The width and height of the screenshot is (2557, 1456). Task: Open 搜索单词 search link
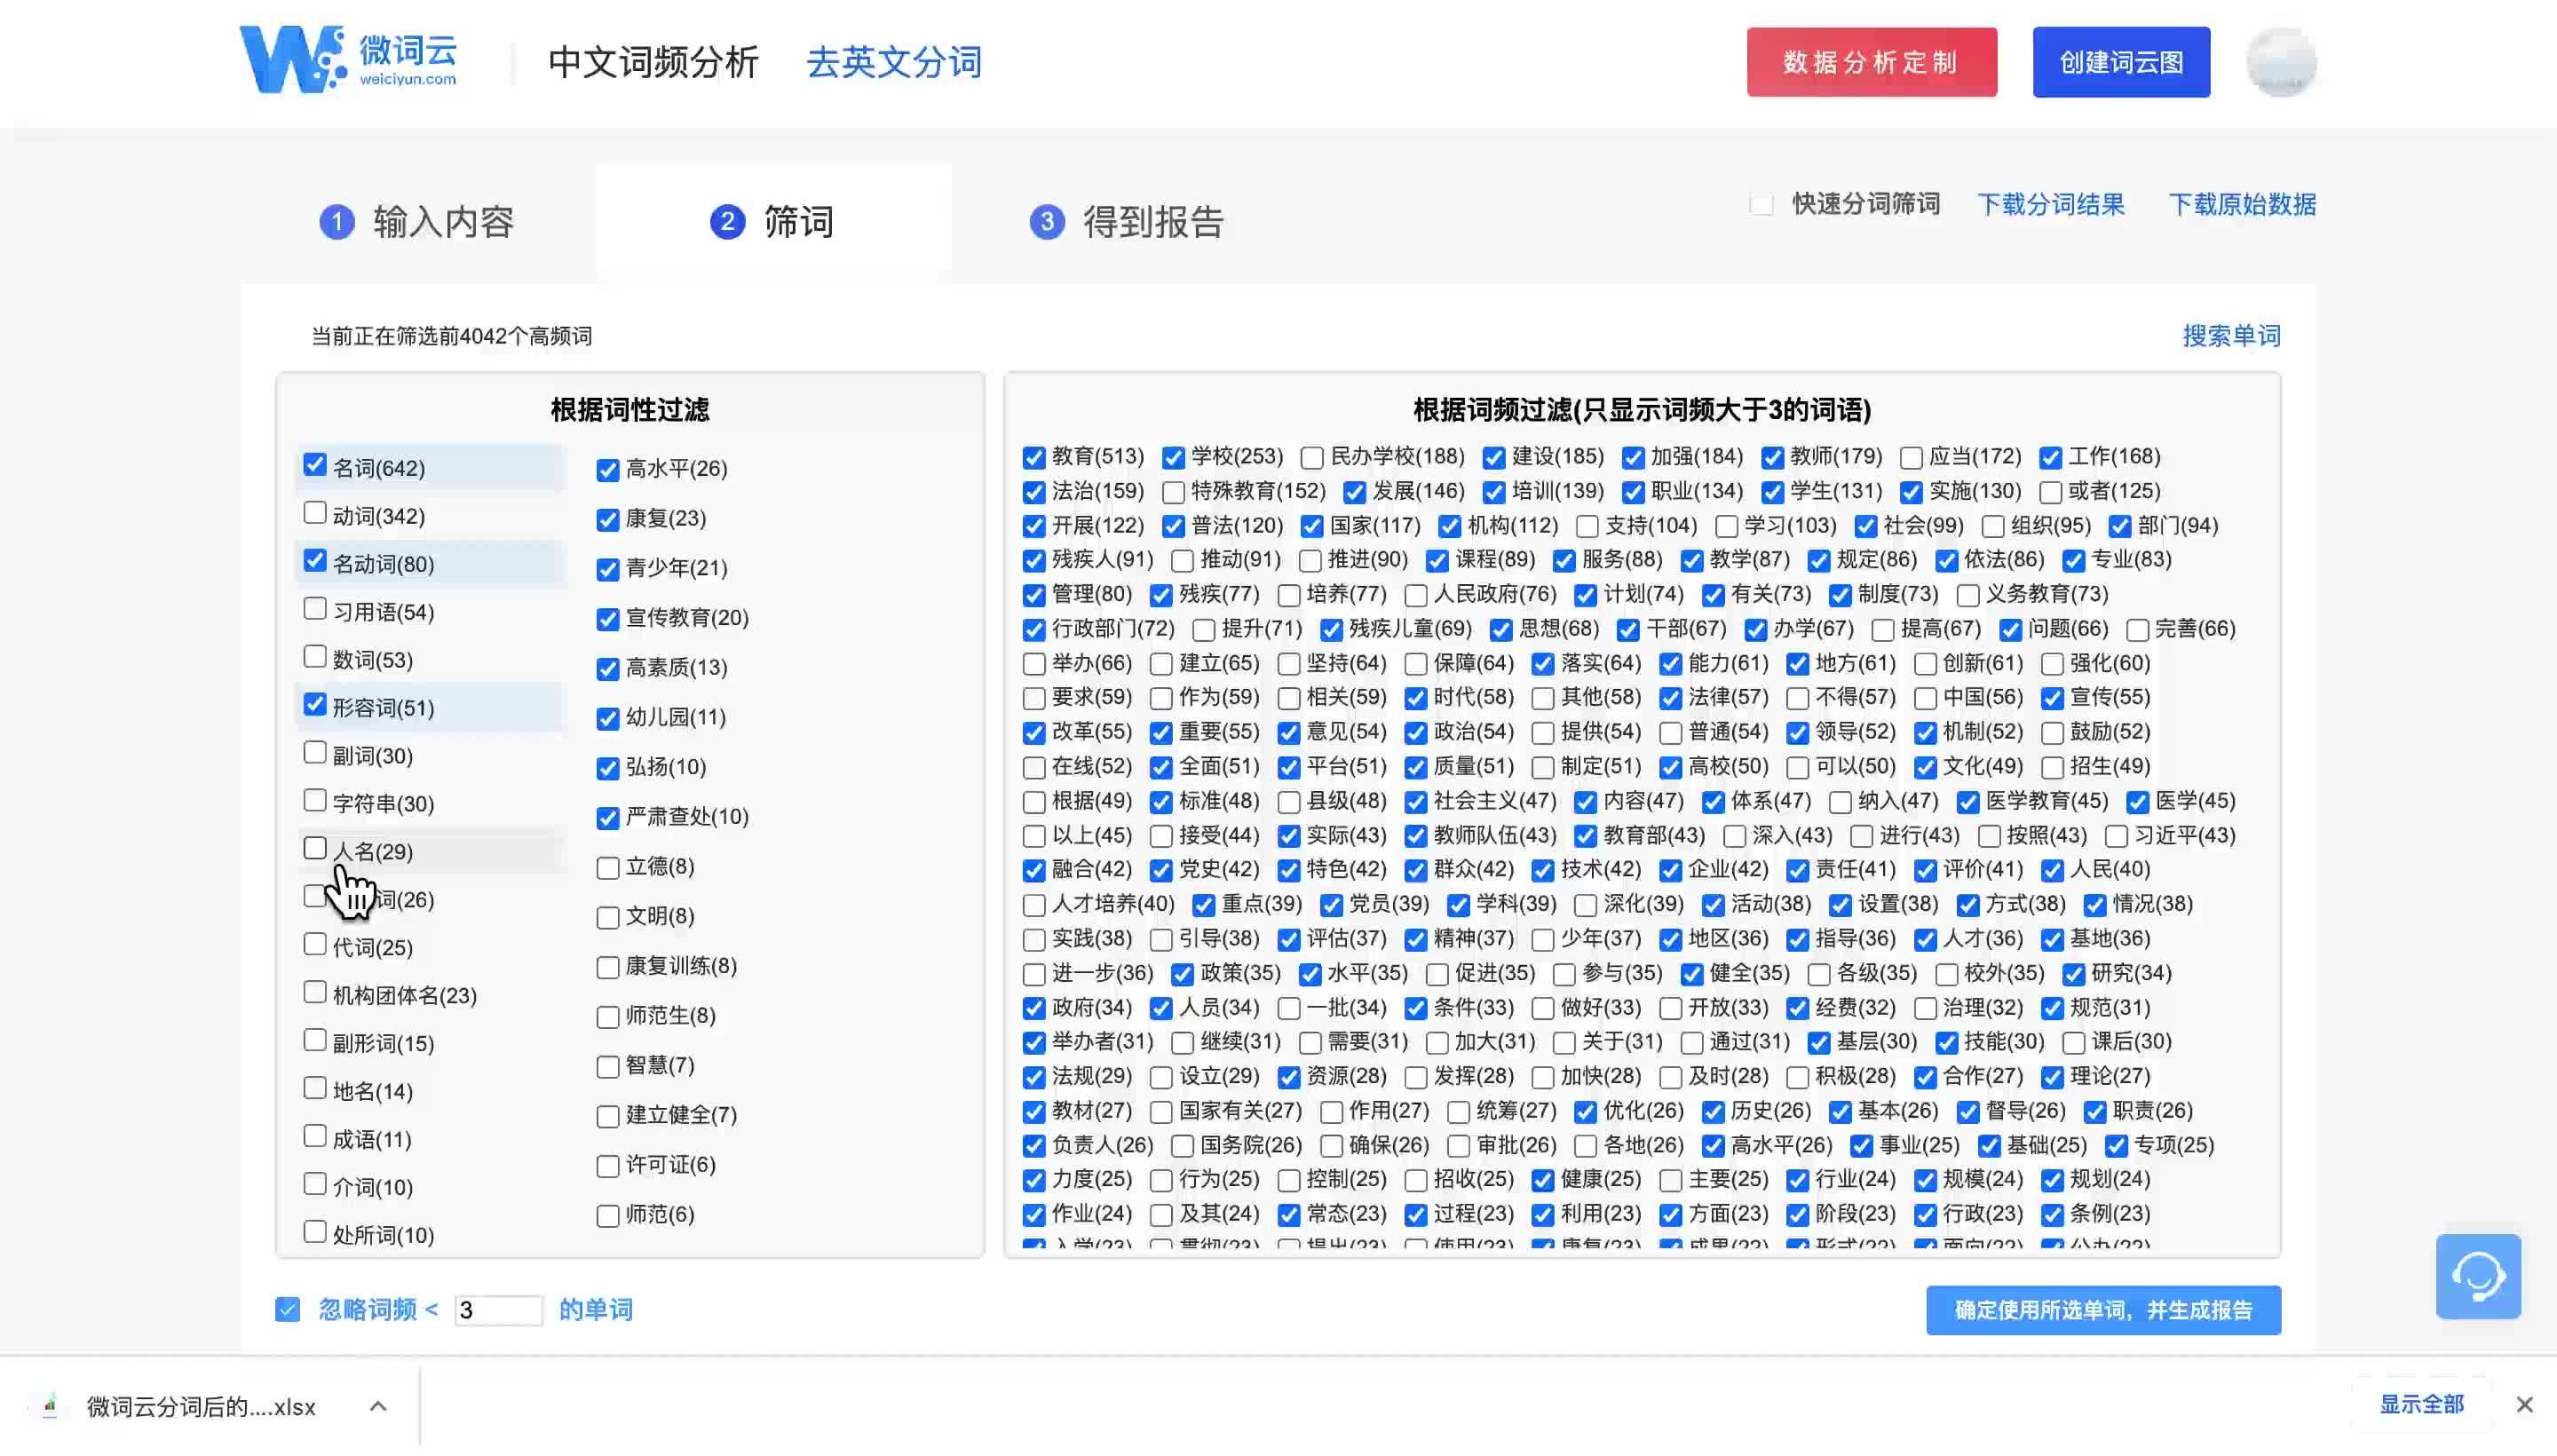2231,335
